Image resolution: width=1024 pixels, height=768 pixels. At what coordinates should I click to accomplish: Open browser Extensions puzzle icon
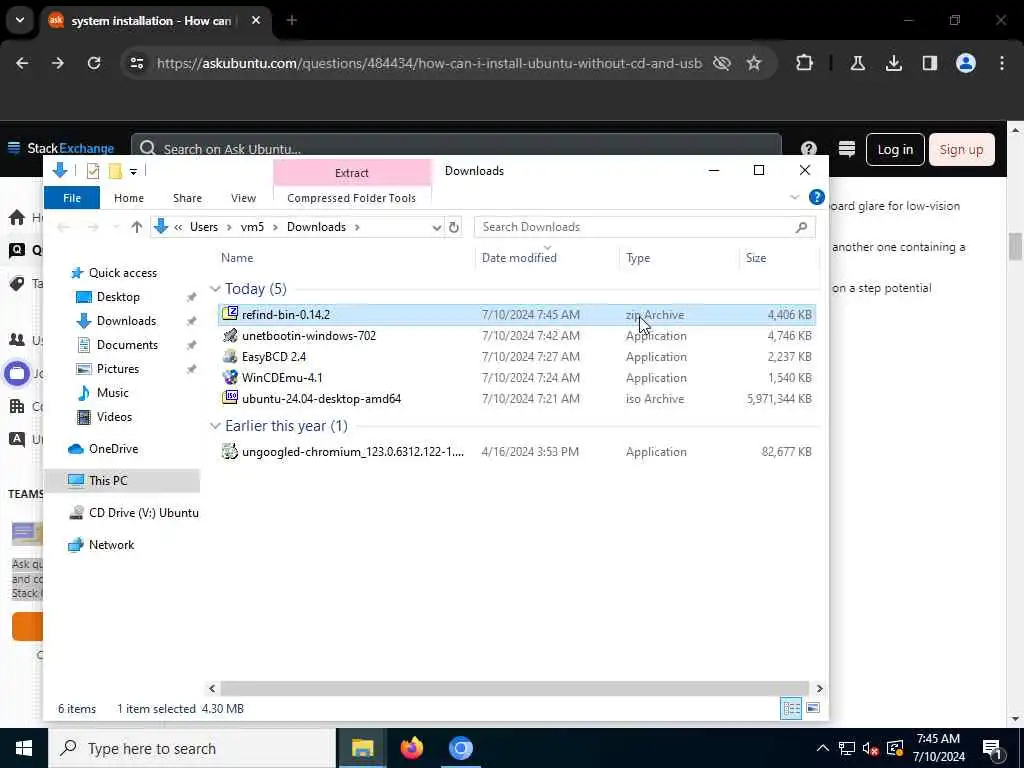(805, 63)
